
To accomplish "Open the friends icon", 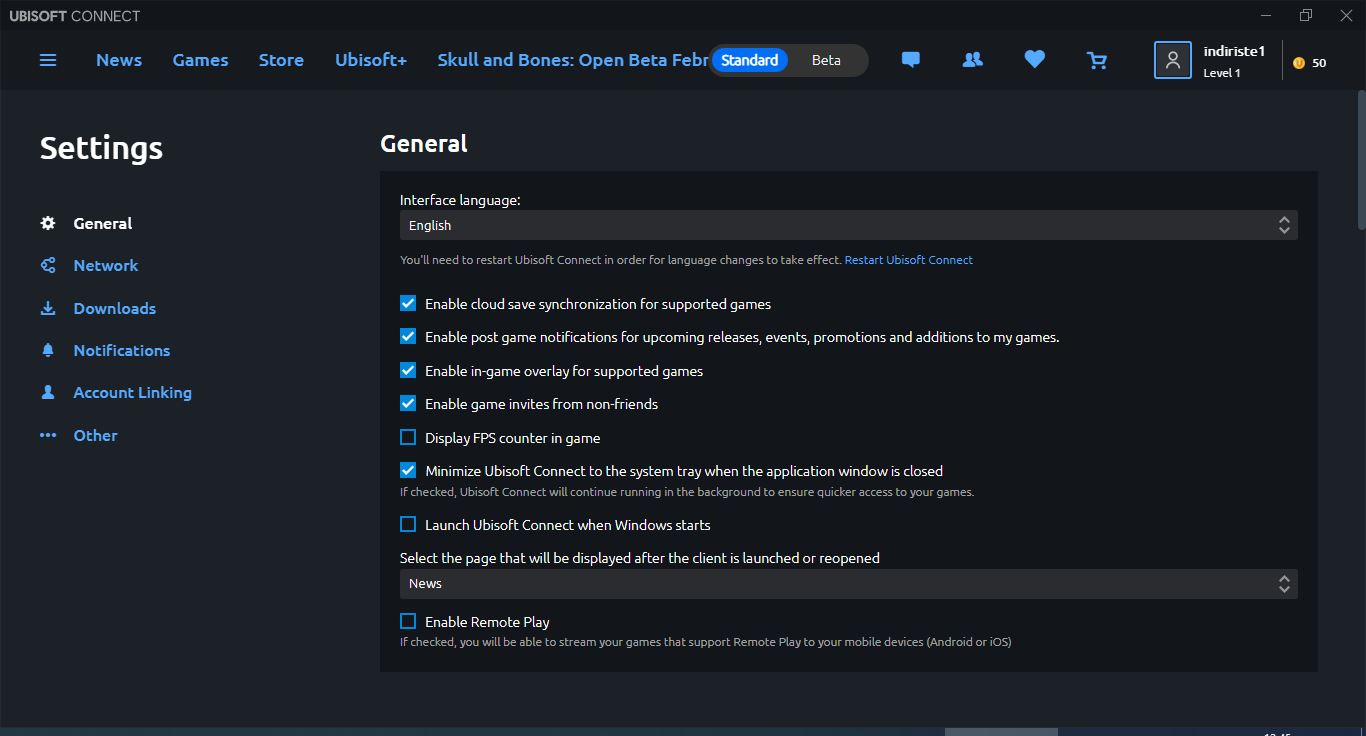I will pyautogui.click(x=972, y=60).
